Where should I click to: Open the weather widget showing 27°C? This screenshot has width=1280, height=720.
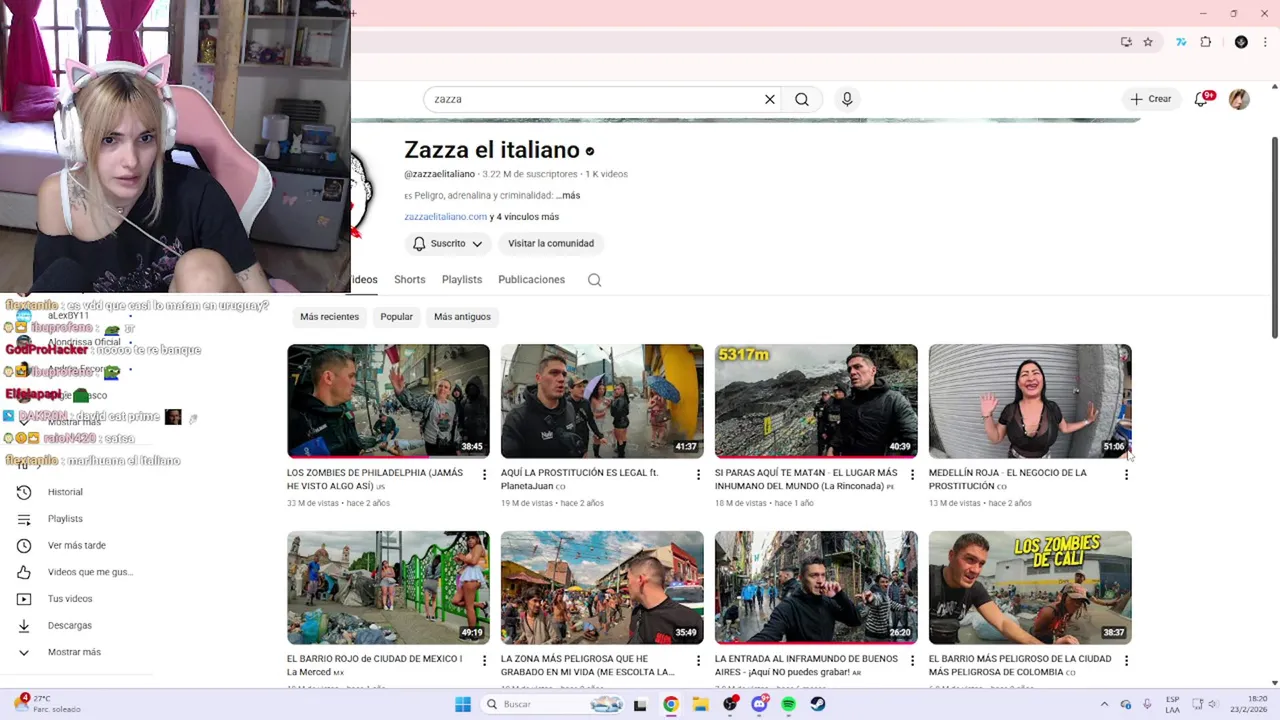(x=48, y=704)
